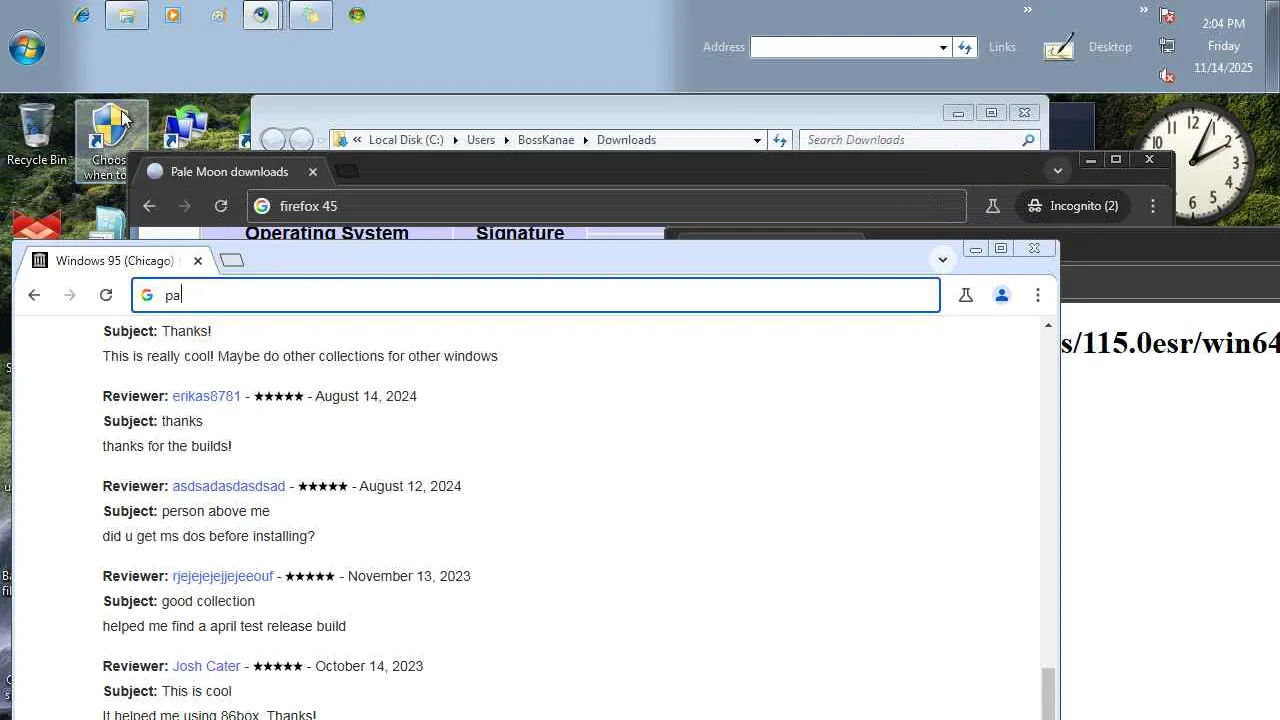Open Chrome Labs flask in front window
This screenshot has height=720, width=1280.
click(x=966, y=295)
